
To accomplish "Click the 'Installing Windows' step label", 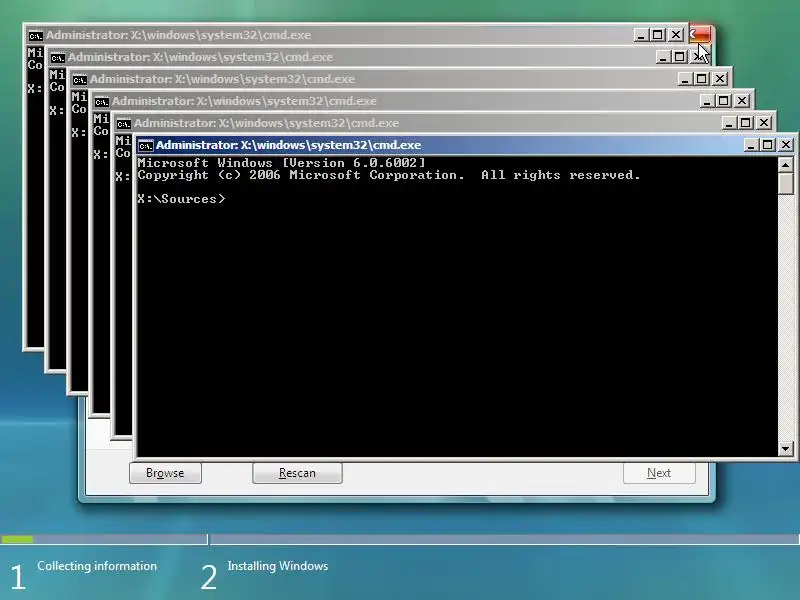I will coord(278,566).
